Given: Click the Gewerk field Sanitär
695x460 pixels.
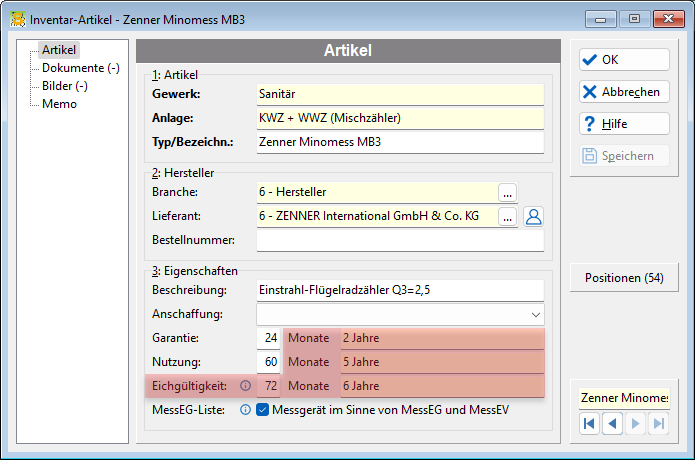Looking at the screenshot, I should pyautogui.click(x=400, y=94).
